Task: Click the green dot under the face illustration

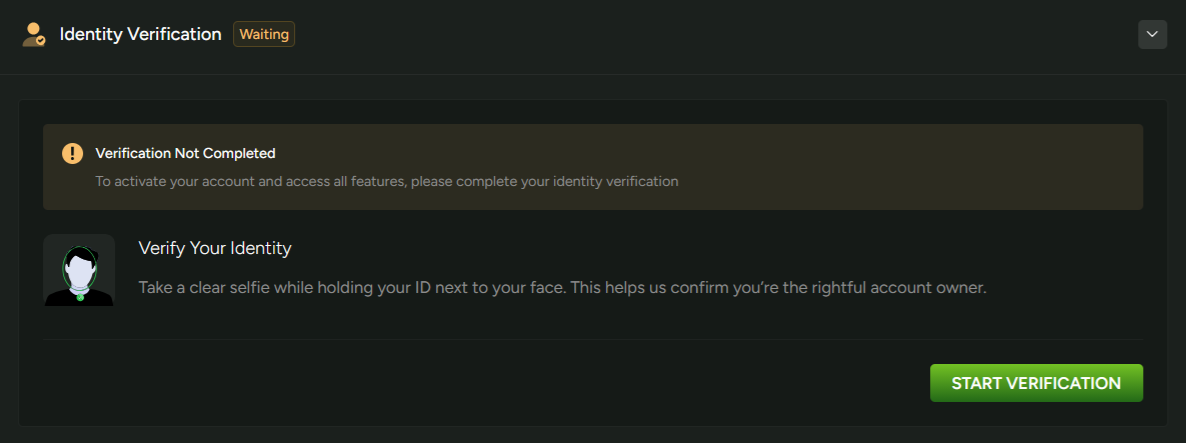Action: click(x=80, y=297)
